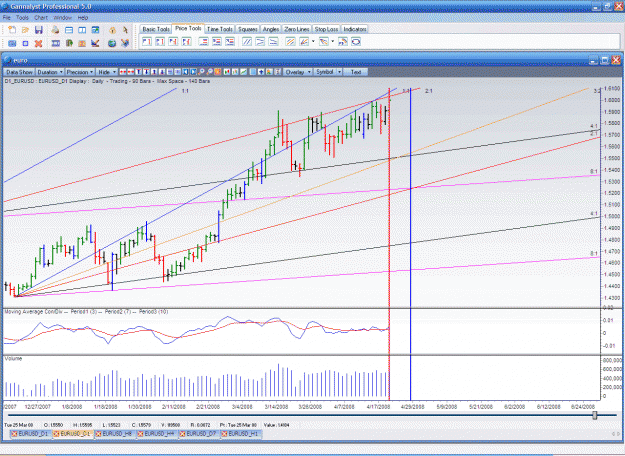Switch to the Stop Loss tab
Viewport: 625px width, 456px height.
point(326,29)
